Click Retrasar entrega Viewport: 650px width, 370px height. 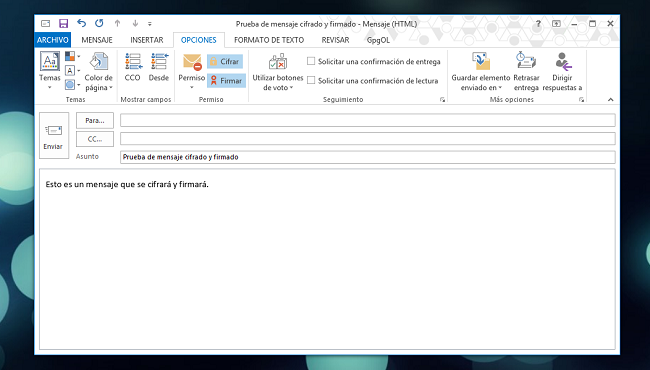(x=526, y=72)
